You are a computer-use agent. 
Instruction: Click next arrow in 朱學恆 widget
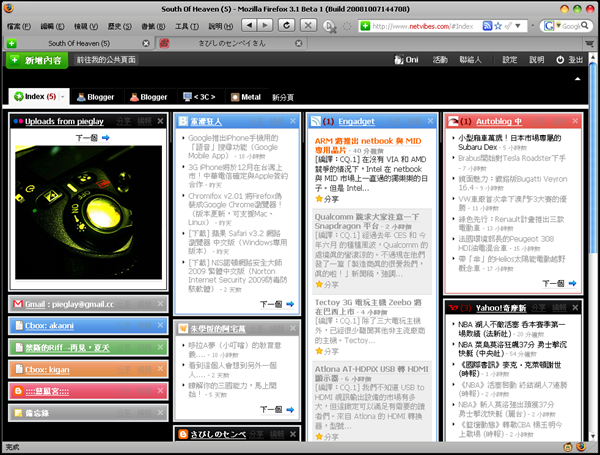pos(290,409)
